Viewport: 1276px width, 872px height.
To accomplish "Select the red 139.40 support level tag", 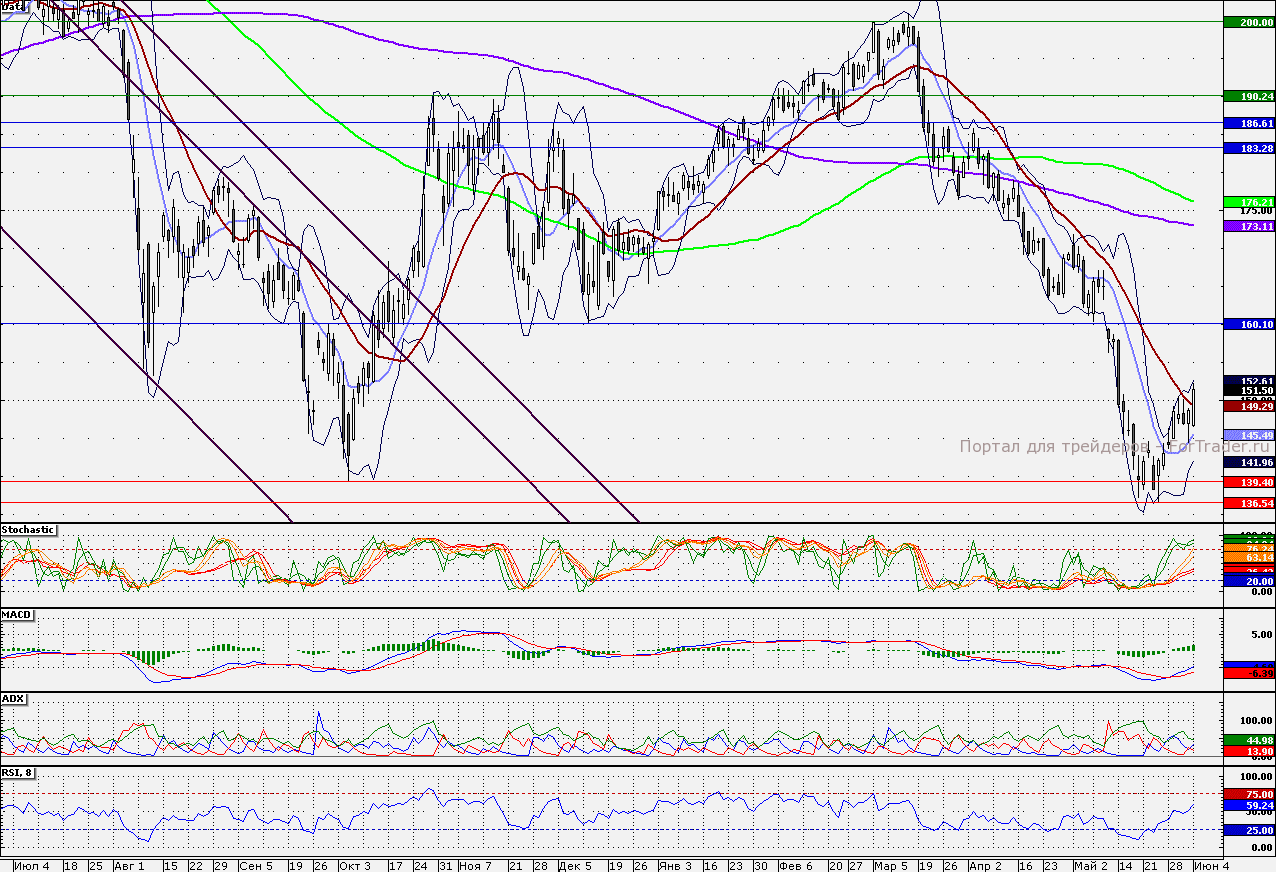I will pos(1249,482).
